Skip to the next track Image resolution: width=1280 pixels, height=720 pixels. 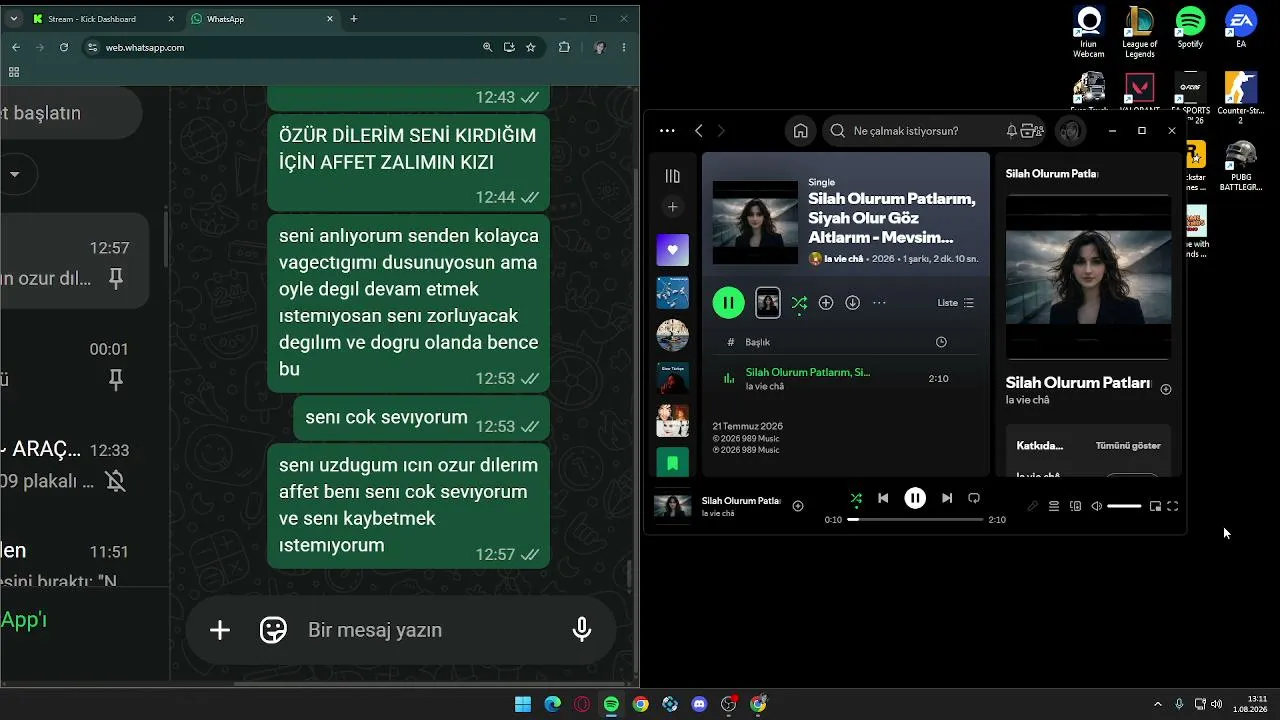(x=947, y=498)
